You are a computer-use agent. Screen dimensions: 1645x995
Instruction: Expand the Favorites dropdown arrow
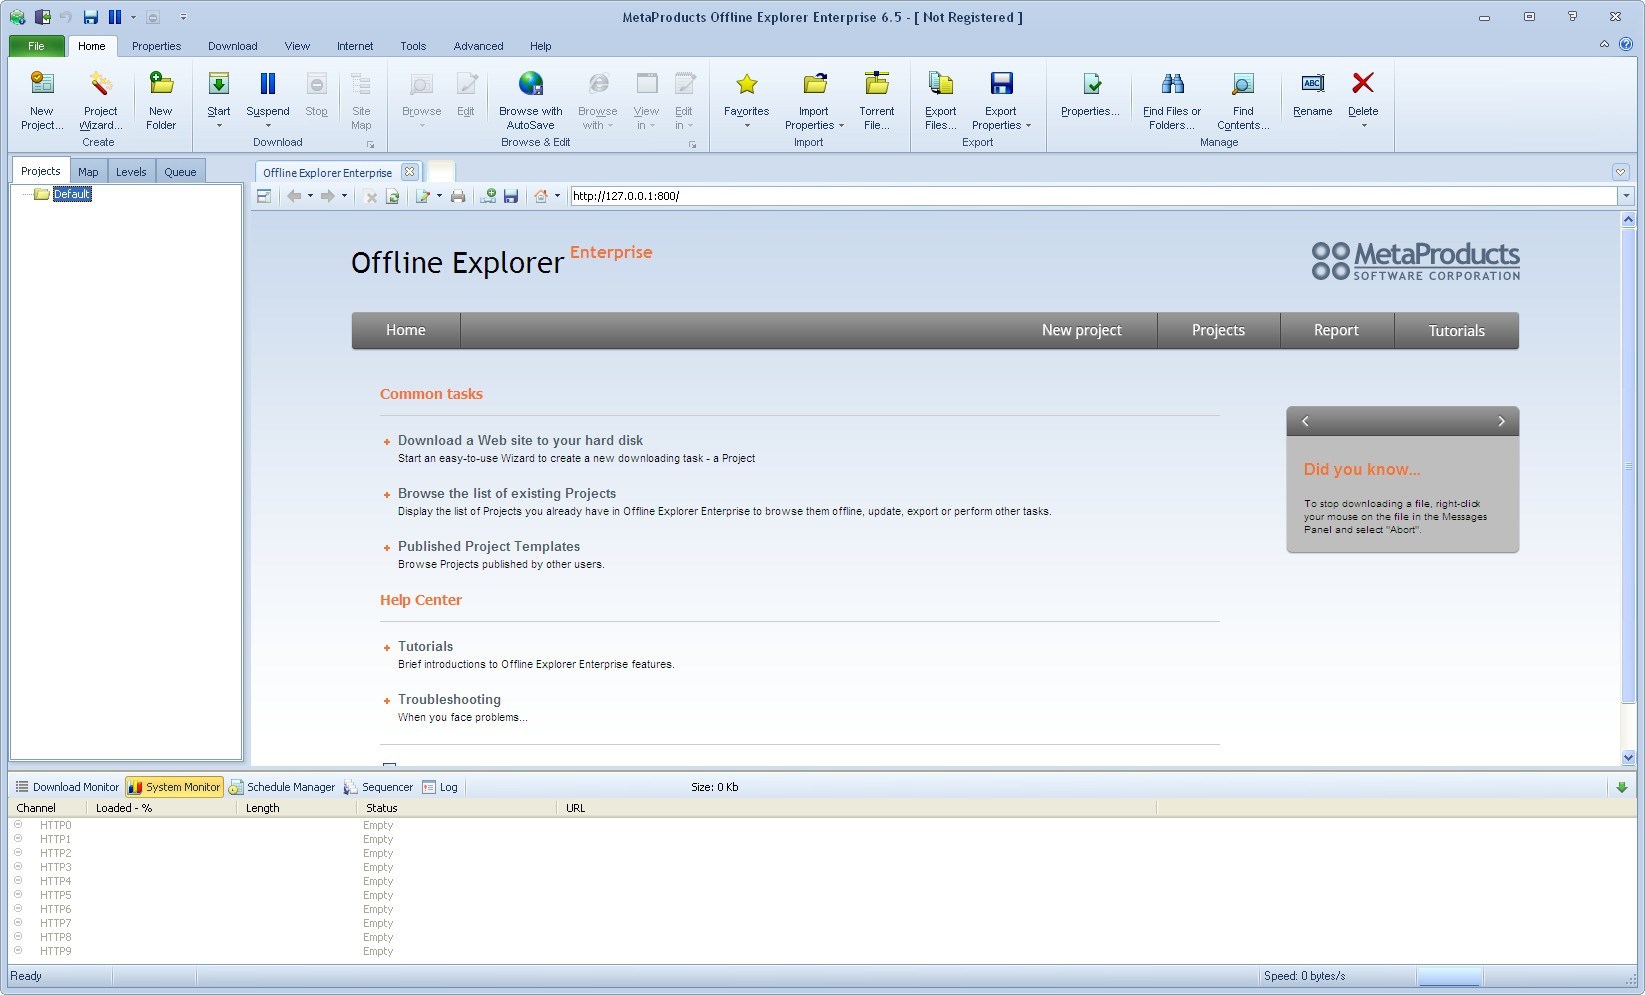(x=747, y=126)
